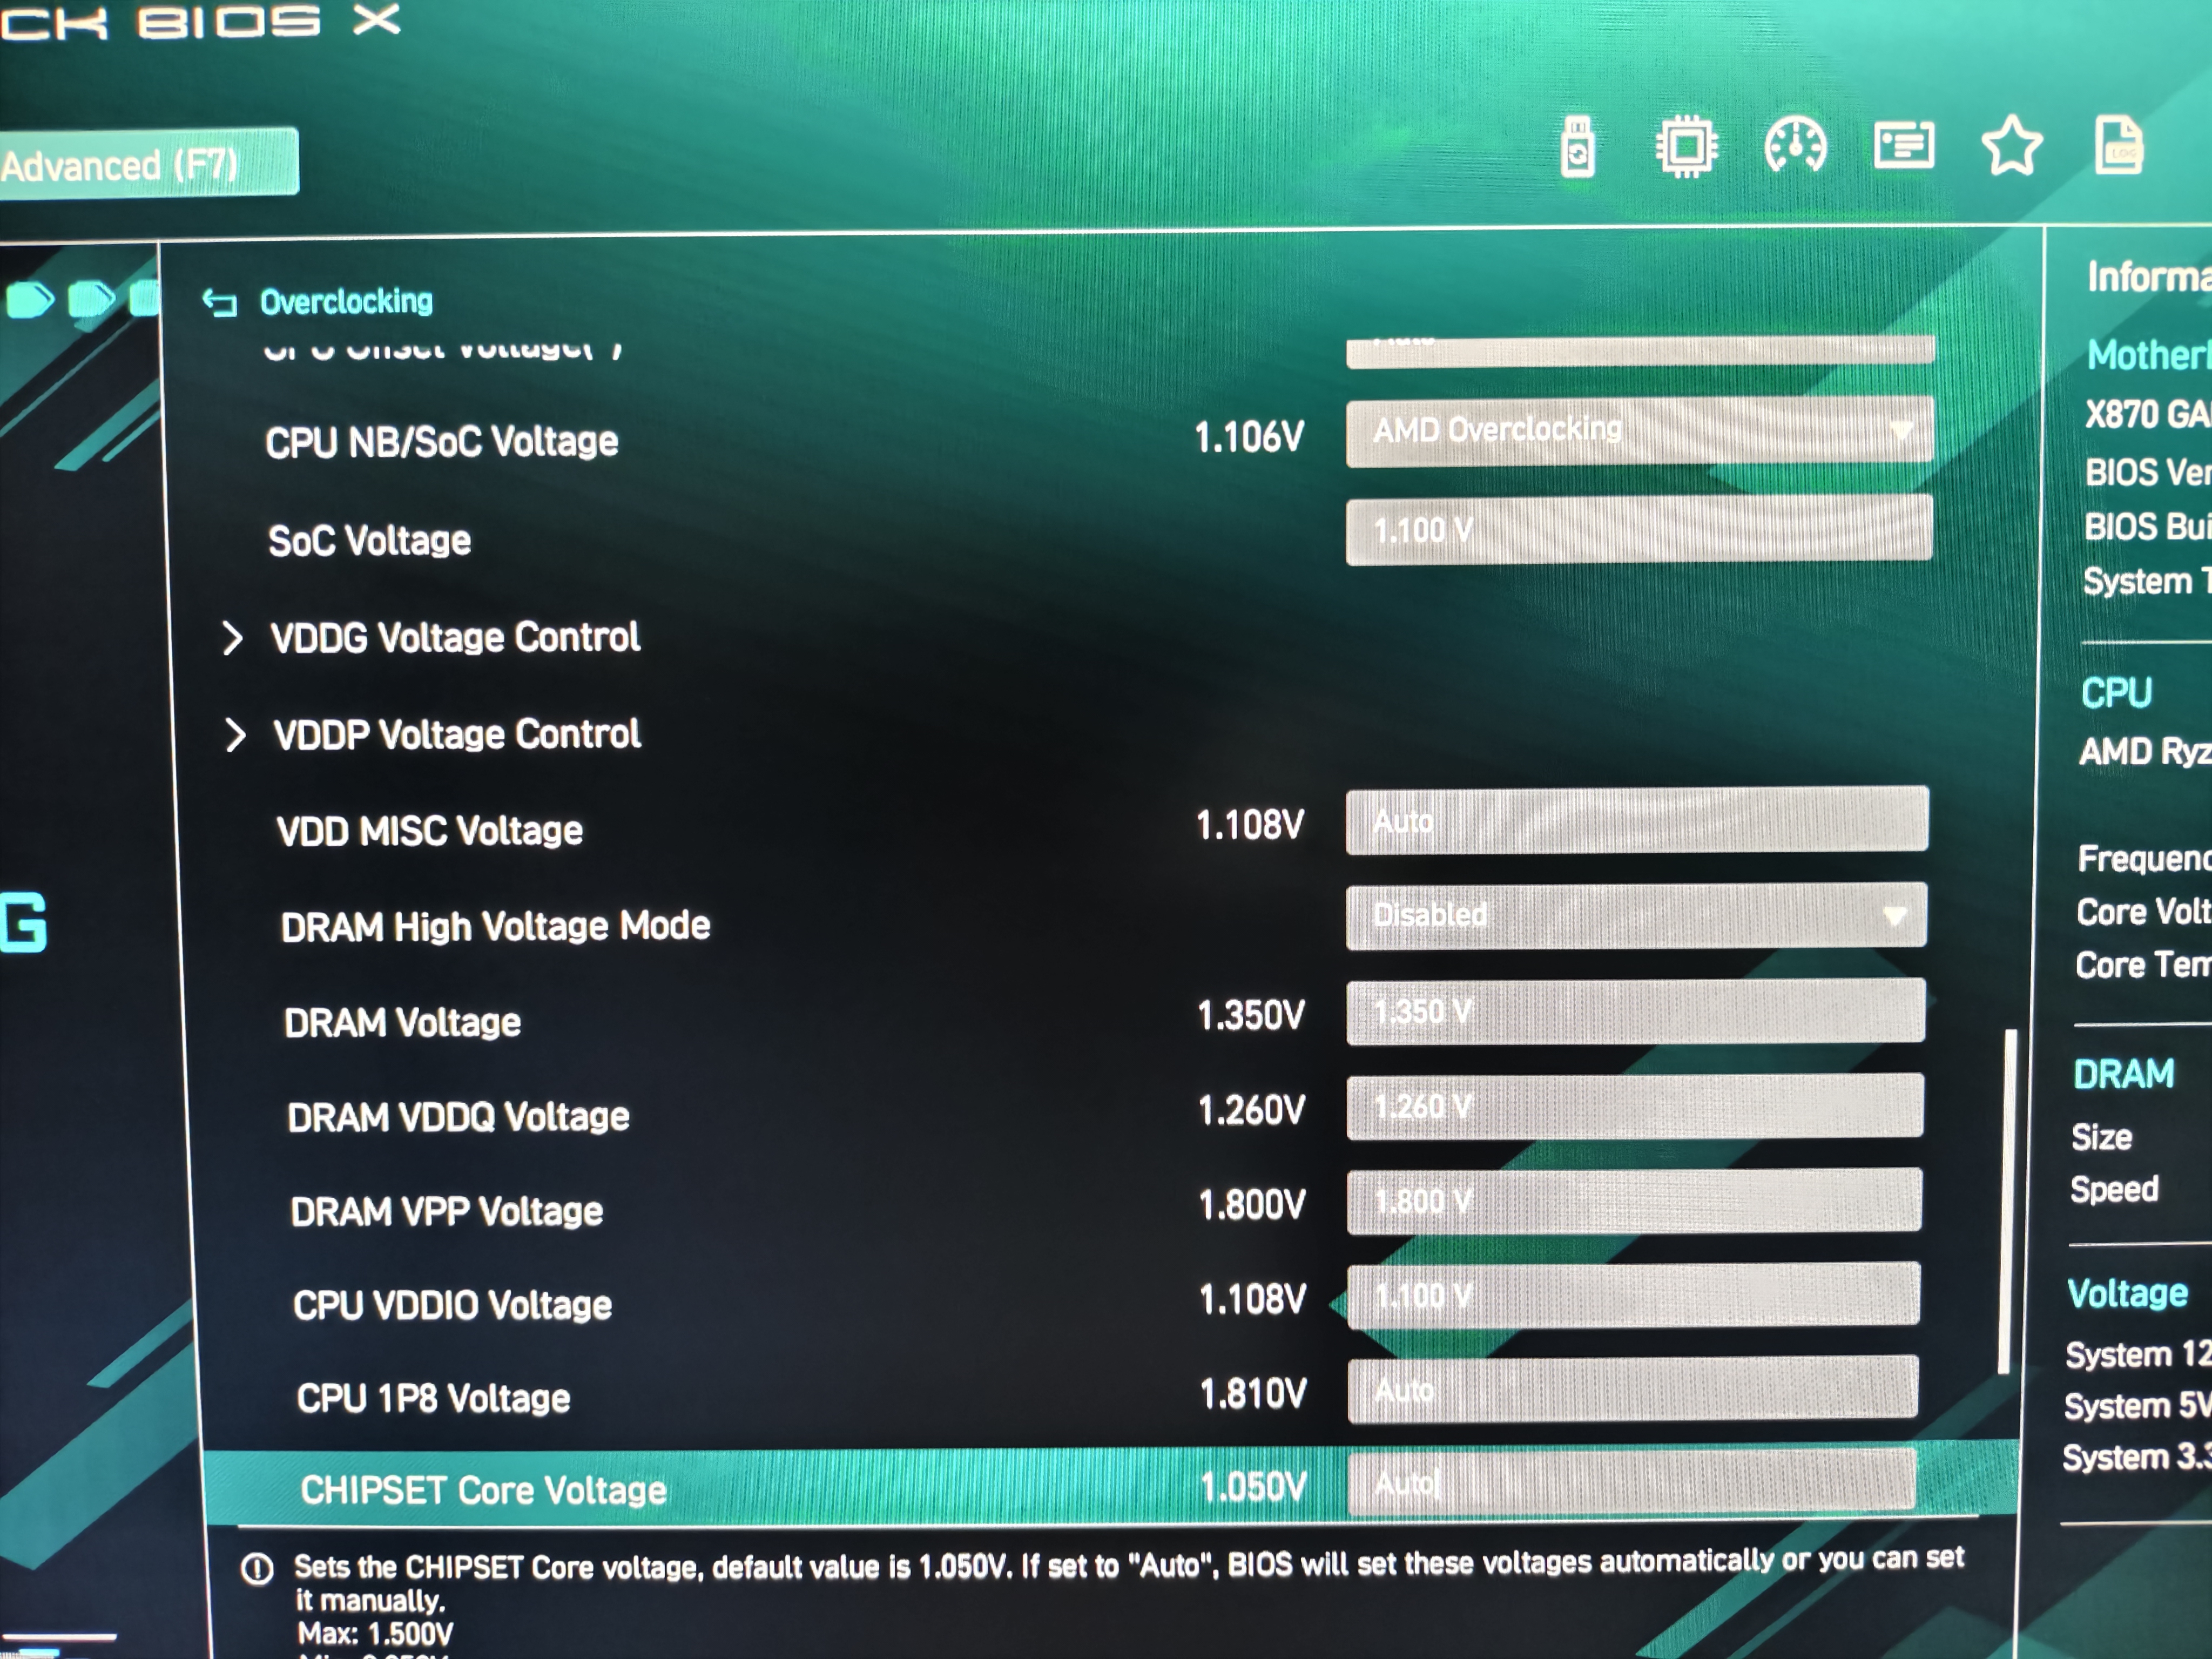
Task: Click the Overclocking breadcrumb title
Action: [346, 302]
